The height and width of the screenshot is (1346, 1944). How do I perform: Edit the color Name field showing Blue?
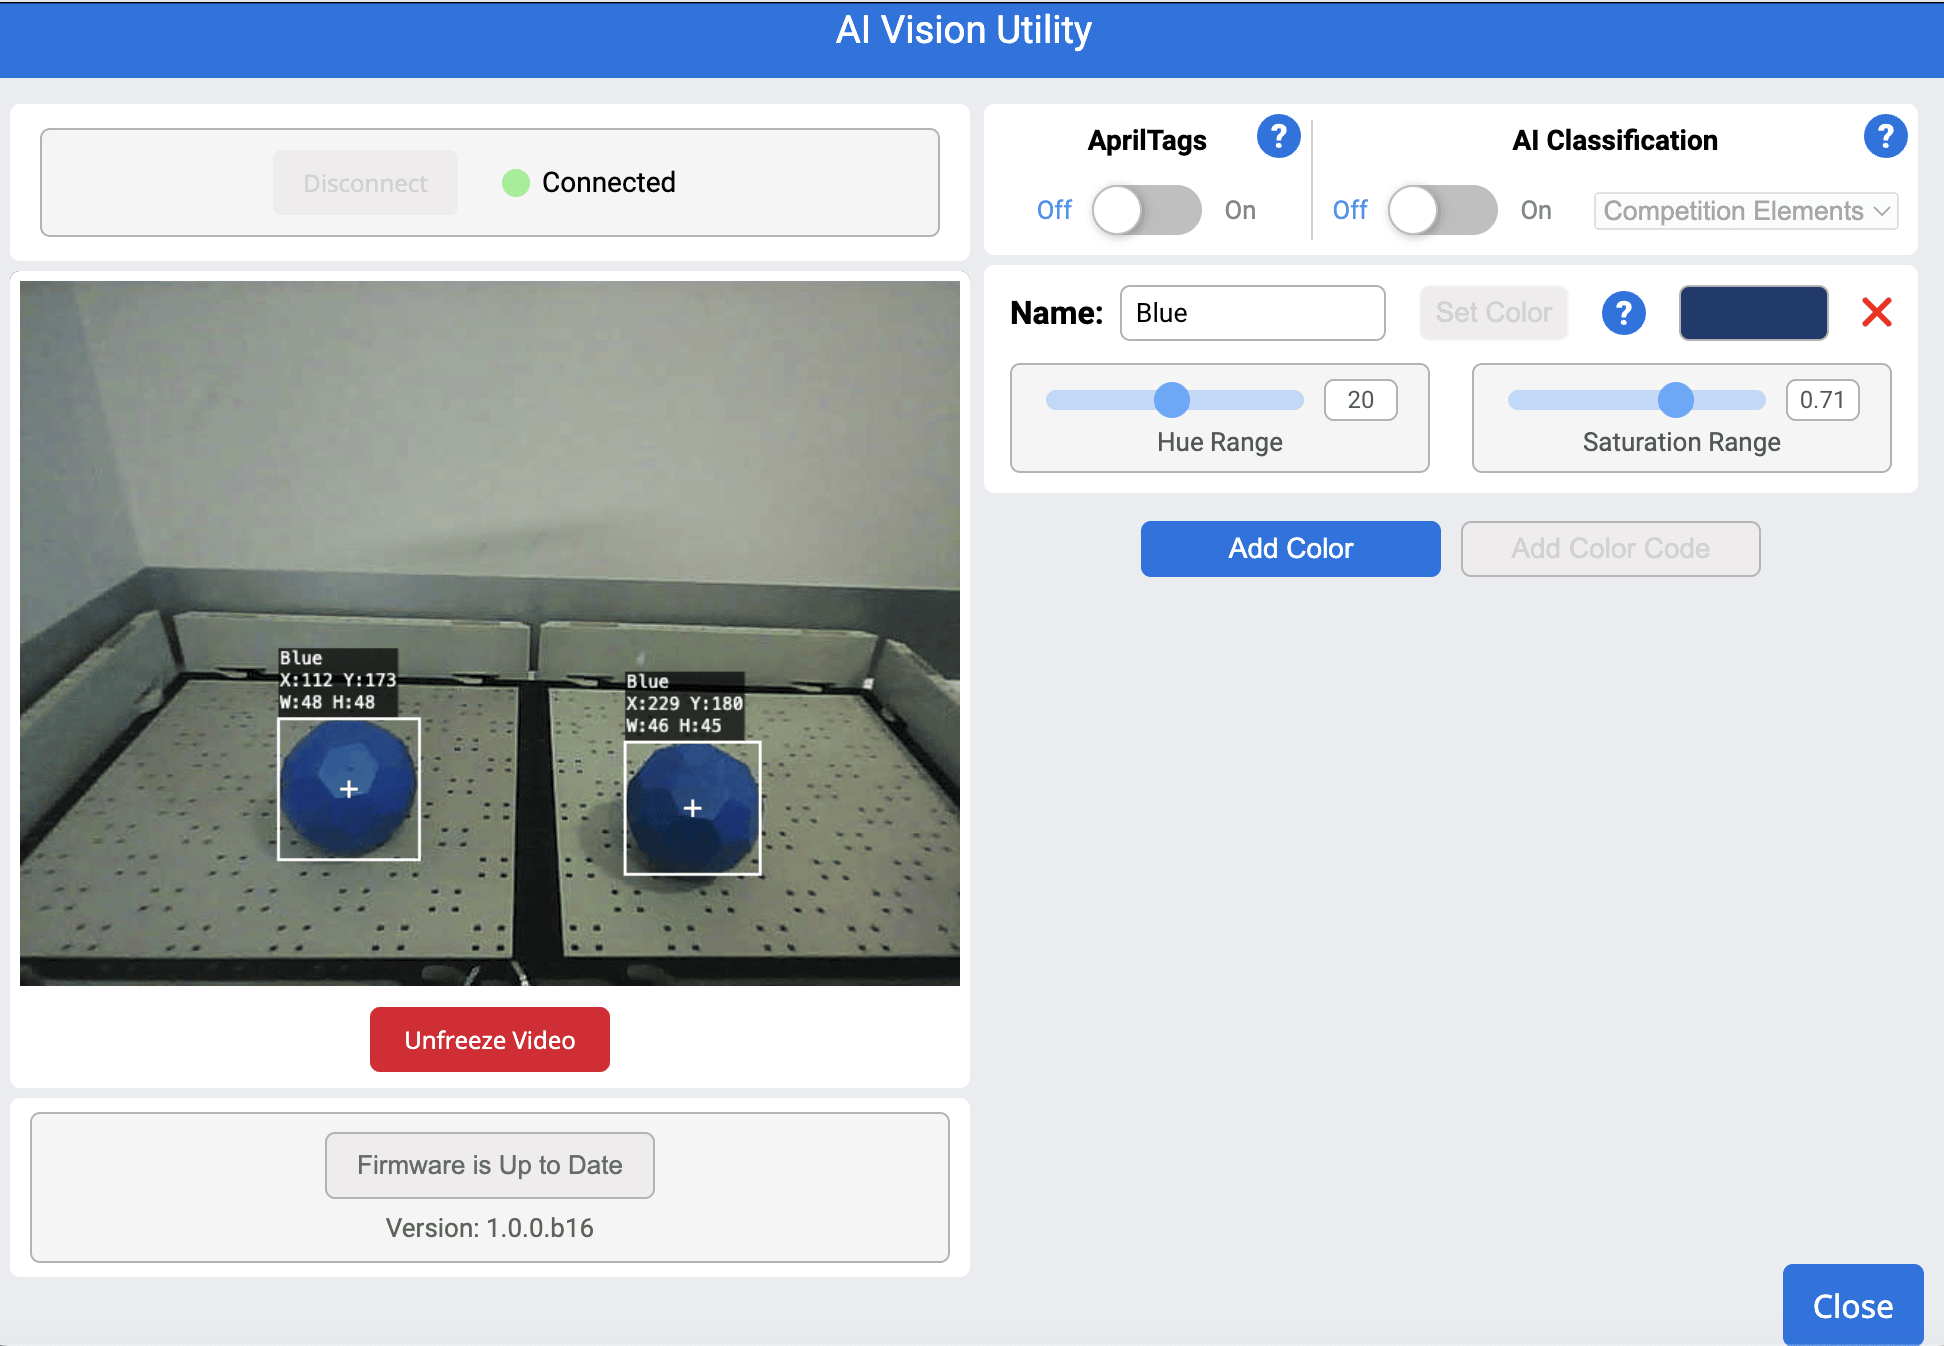[1252, 313]
